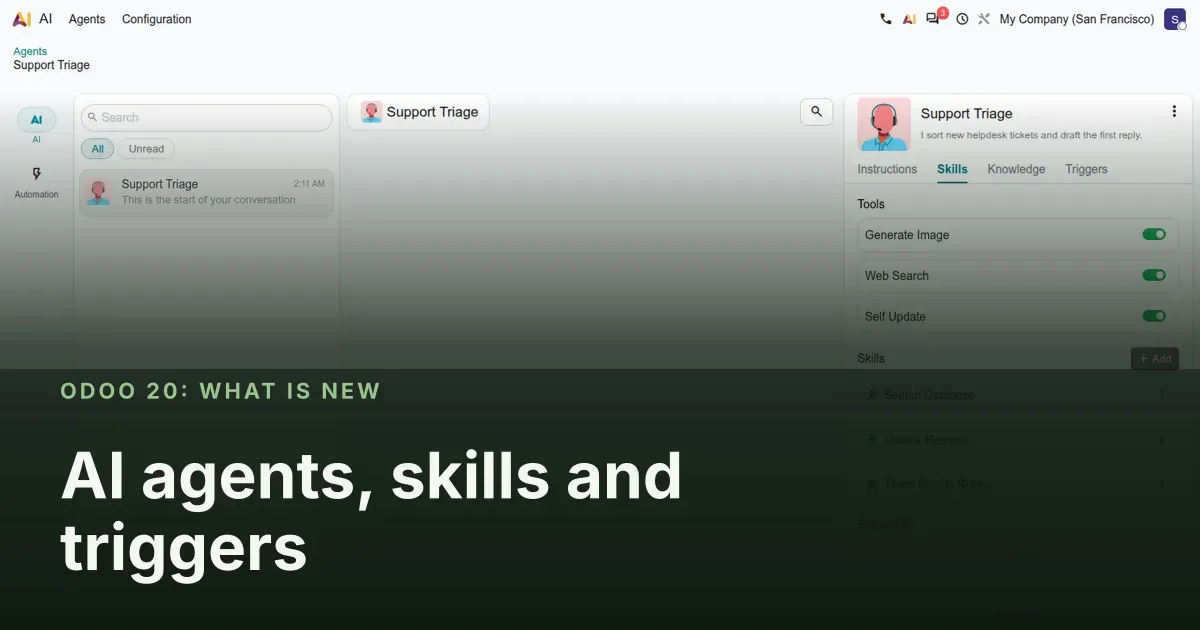The height and width of the screenshot is (630, 1200).
Task: Click the Add skill button
Action: click(1155, 358)
